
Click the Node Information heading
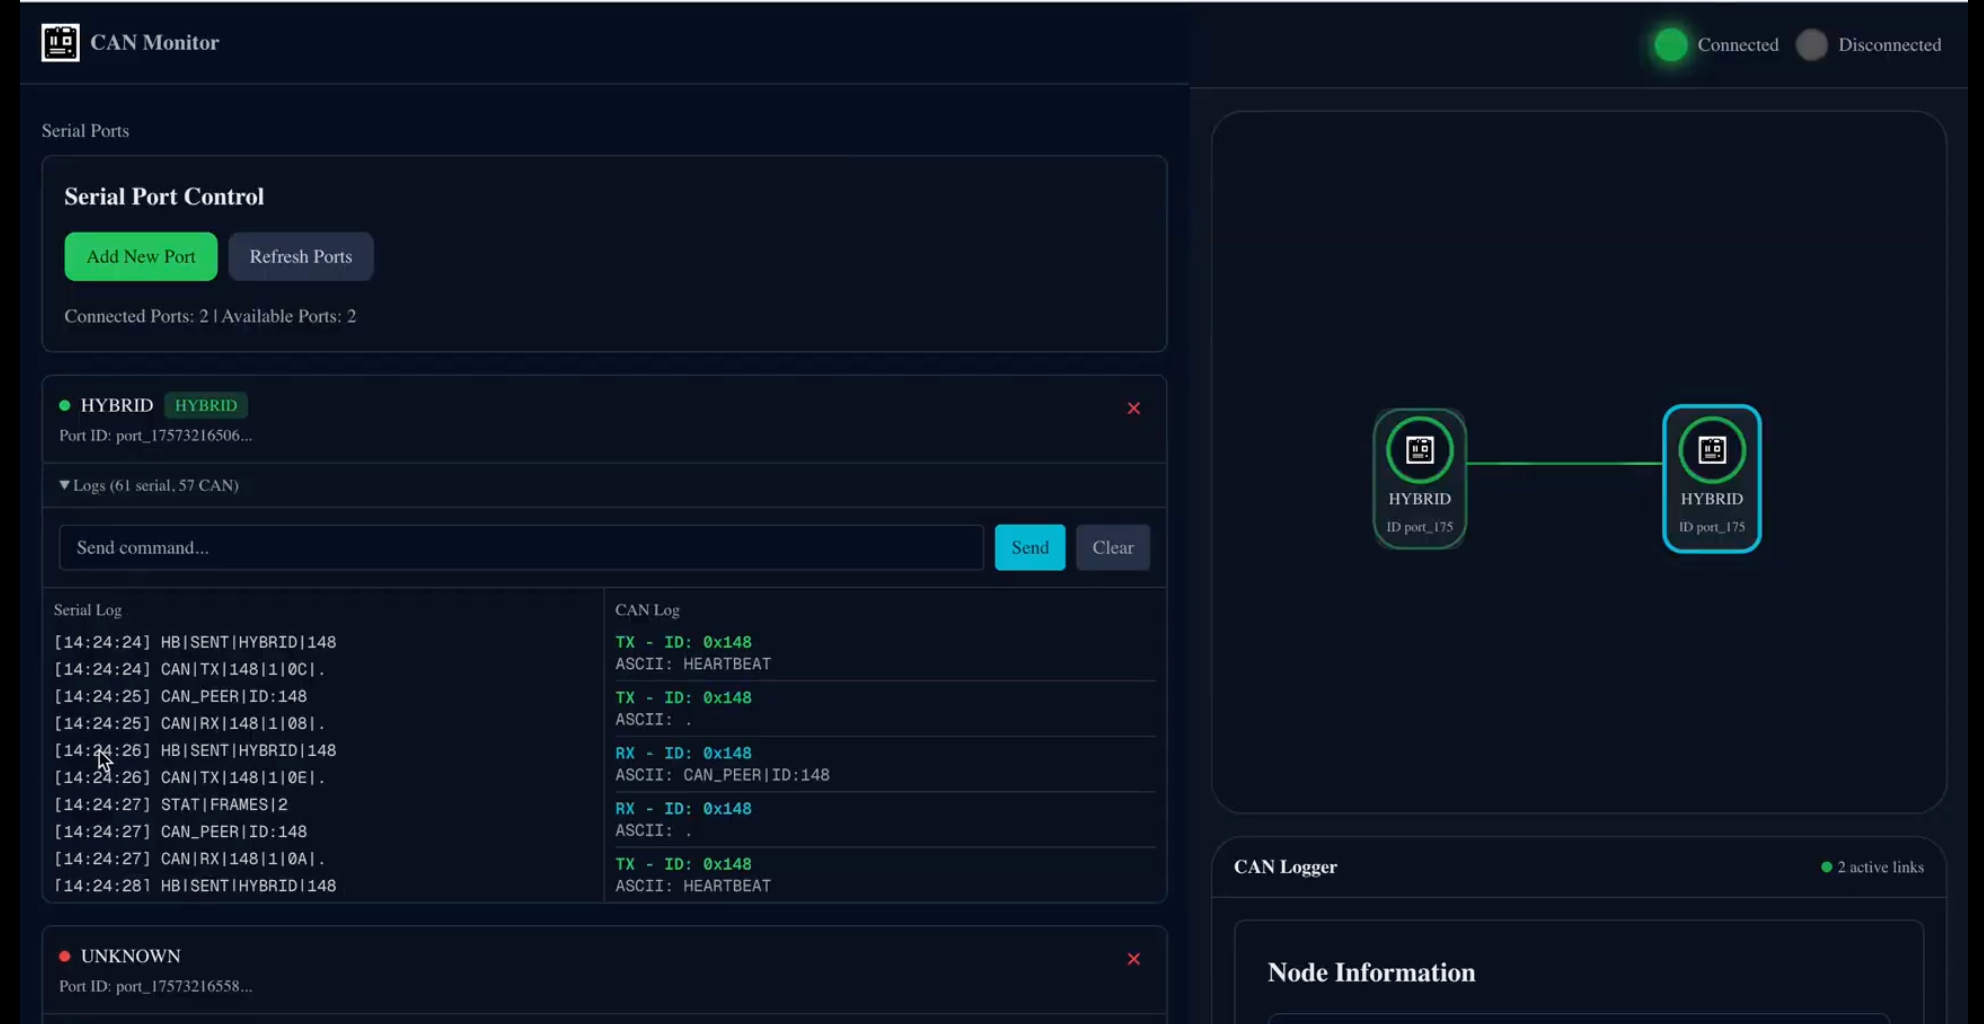coord(1371,973)
